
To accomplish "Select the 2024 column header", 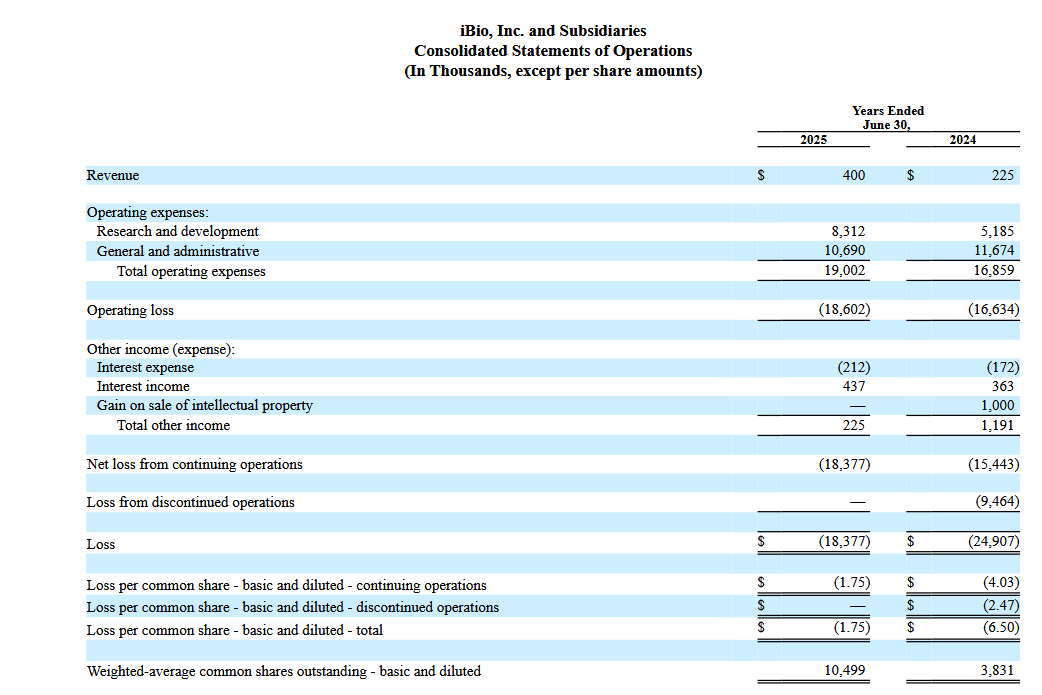I will [962, 140].
